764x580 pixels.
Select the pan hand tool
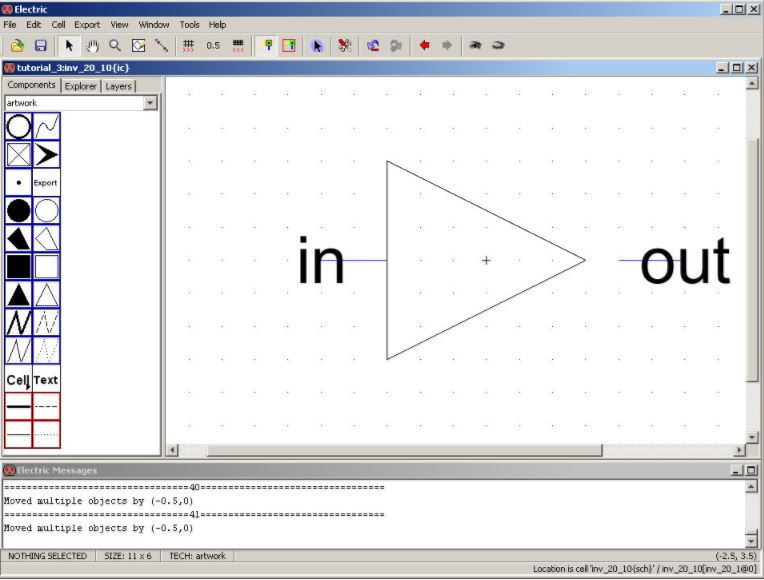pyautogui.click(x=92, y=45)
